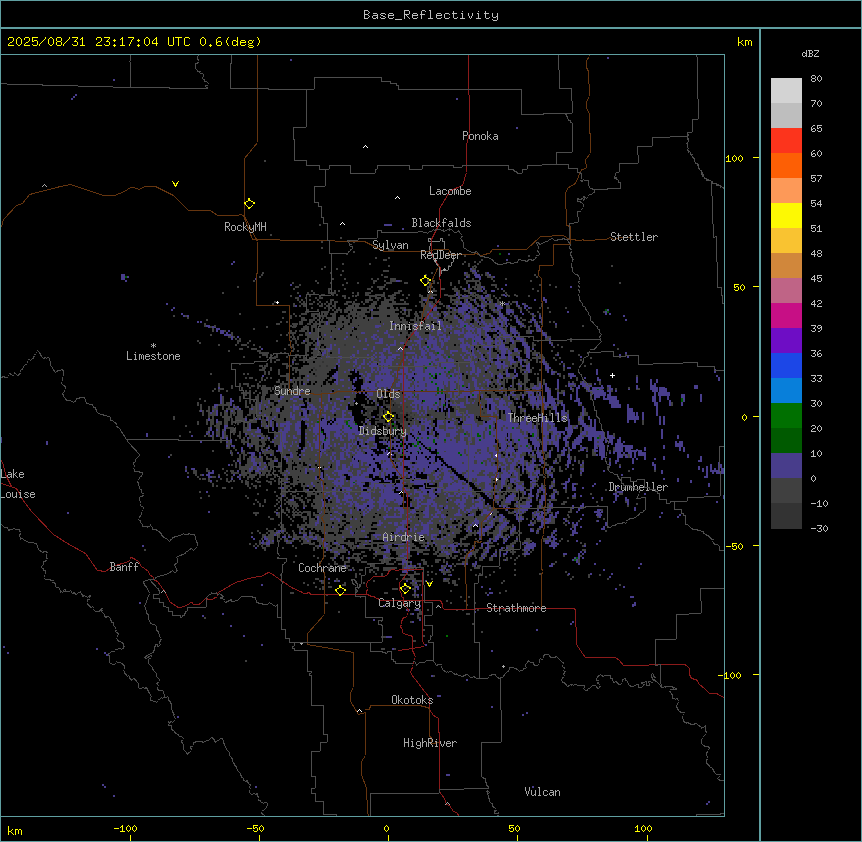The width and height of the screenshot is (862, 842).
Task: Click the white plus marker north of Drumheller
Action: (612, 375)
